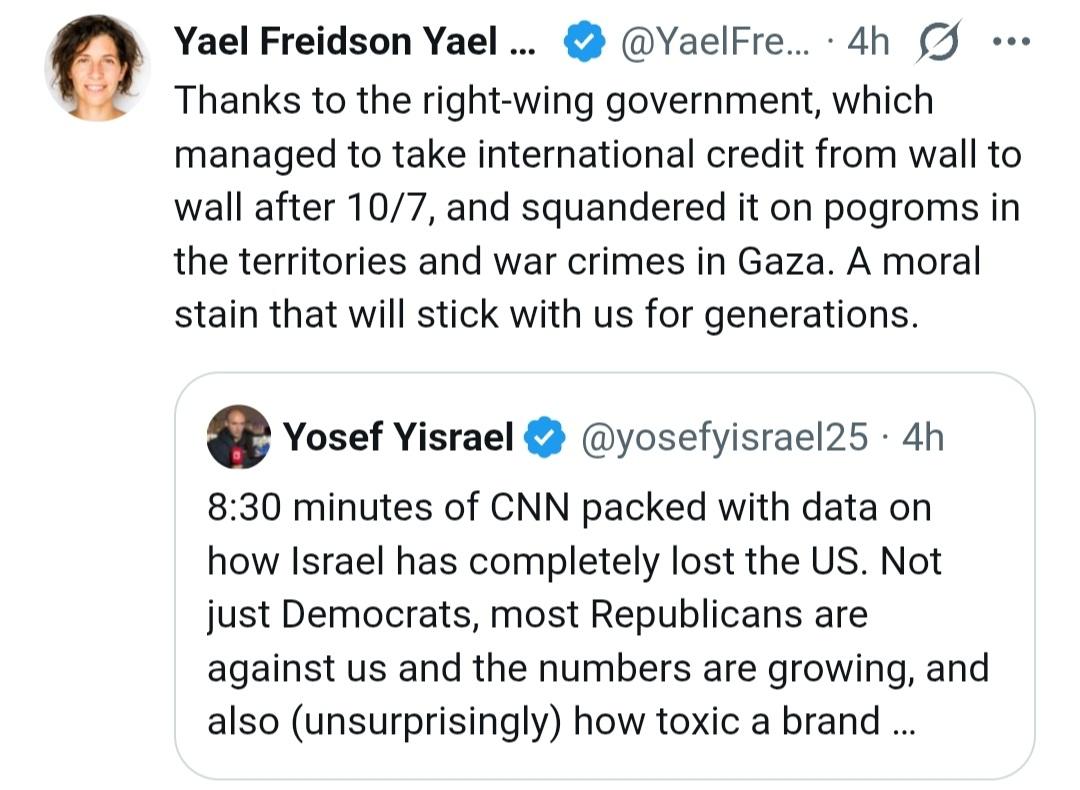Open Yael Freidson's profile picture
This screenshot has width=1080, height=790.
pyautogui.click(x=96, y=66)
